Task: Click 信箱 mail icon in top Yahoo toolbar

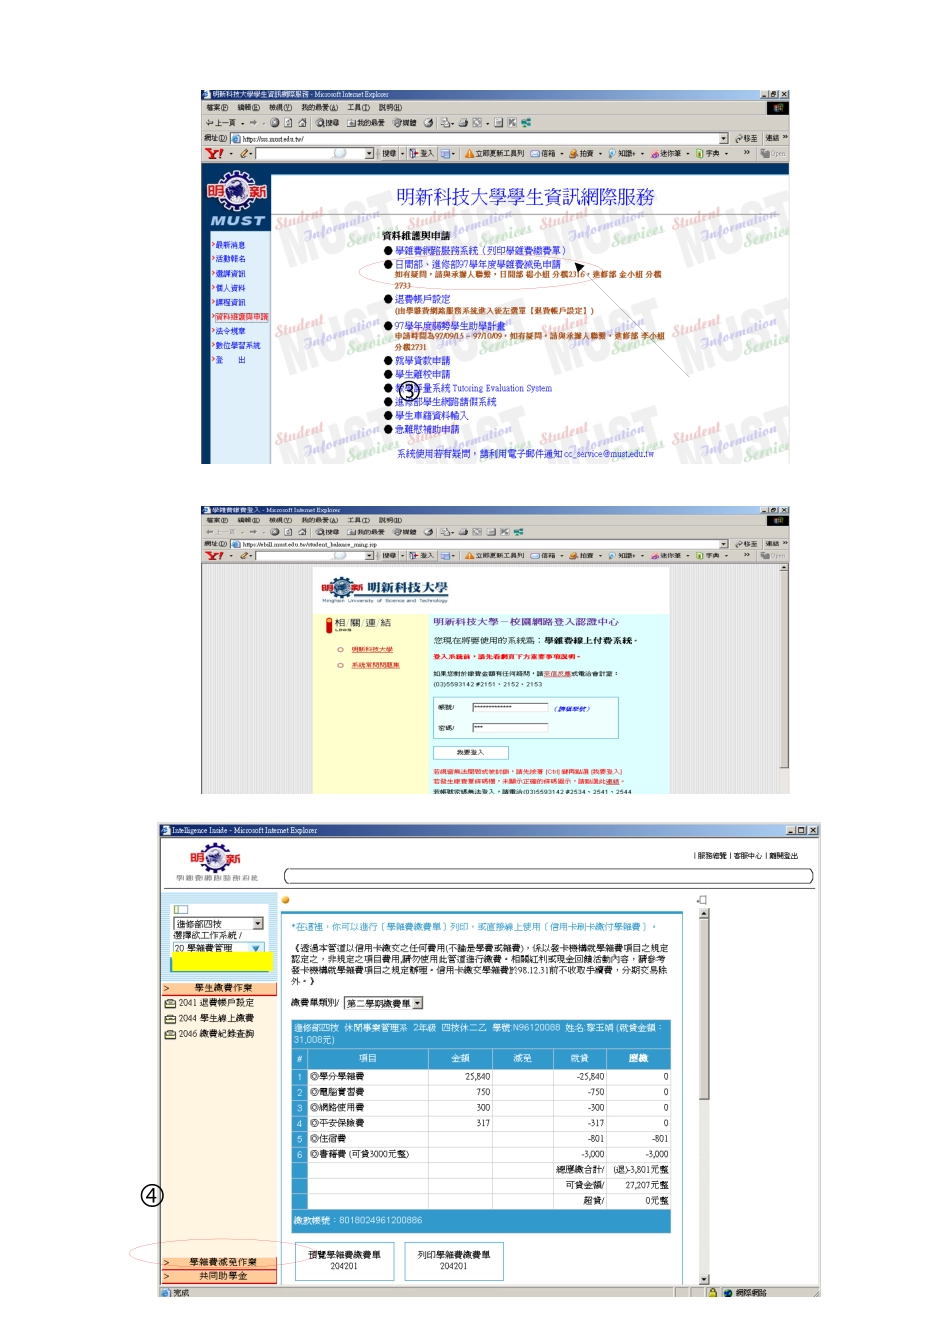Action: click(x=535, y=153)
